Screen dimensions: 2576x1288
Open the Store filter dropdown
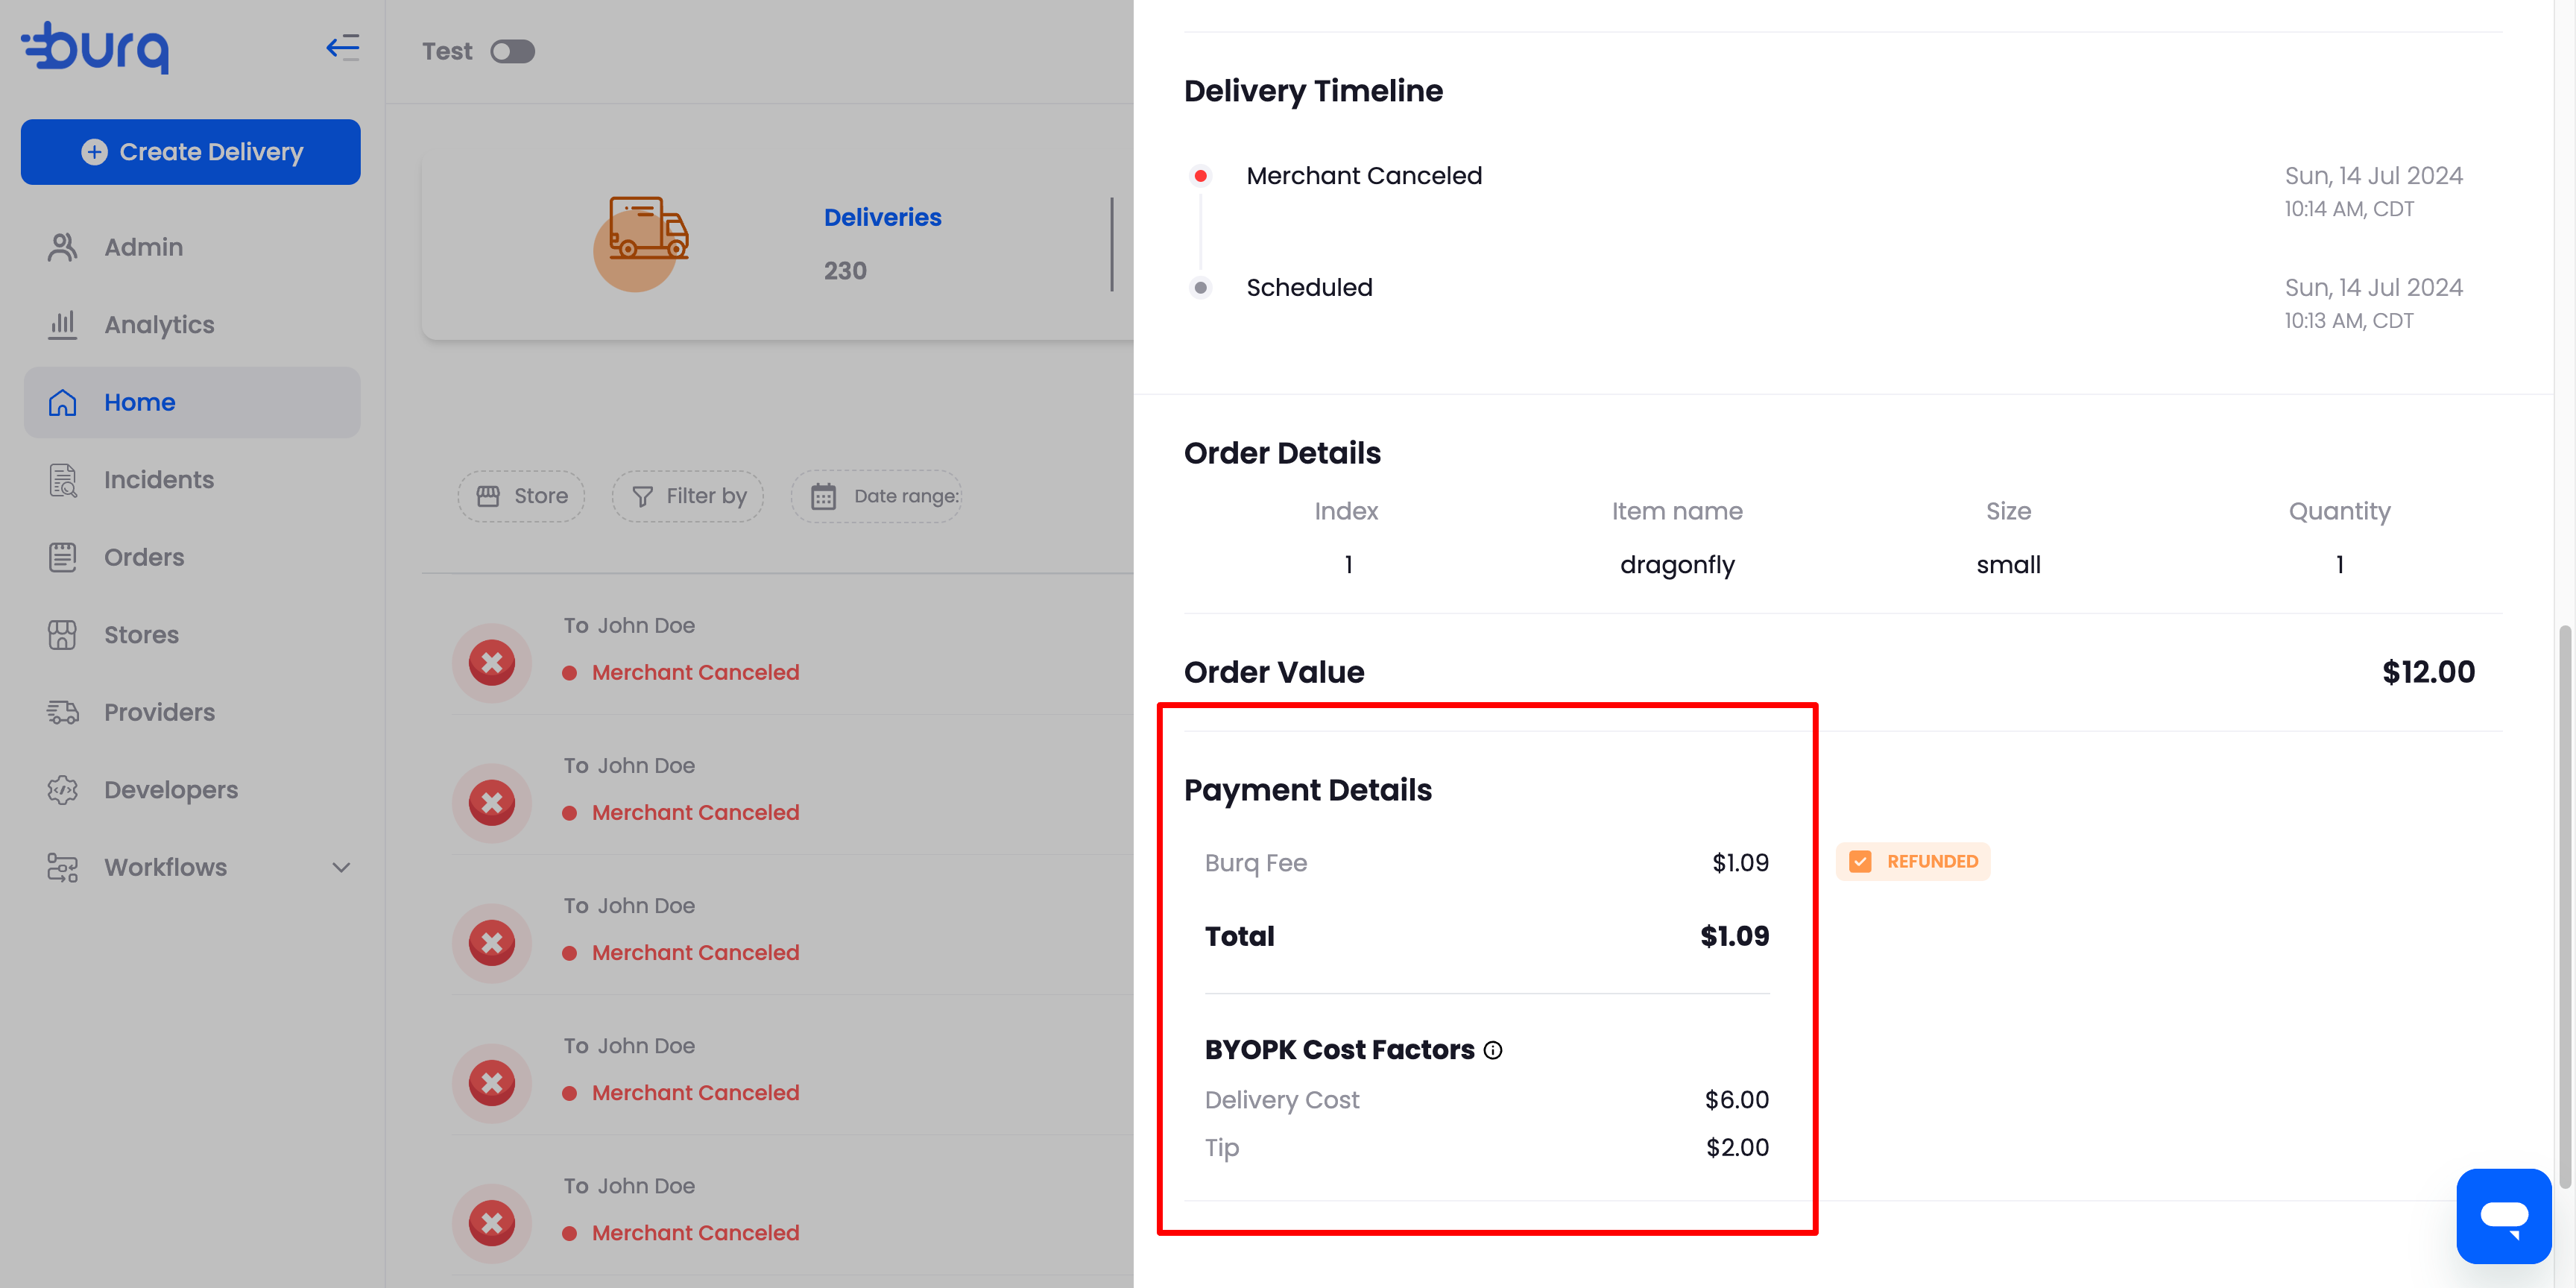[521, 496]
